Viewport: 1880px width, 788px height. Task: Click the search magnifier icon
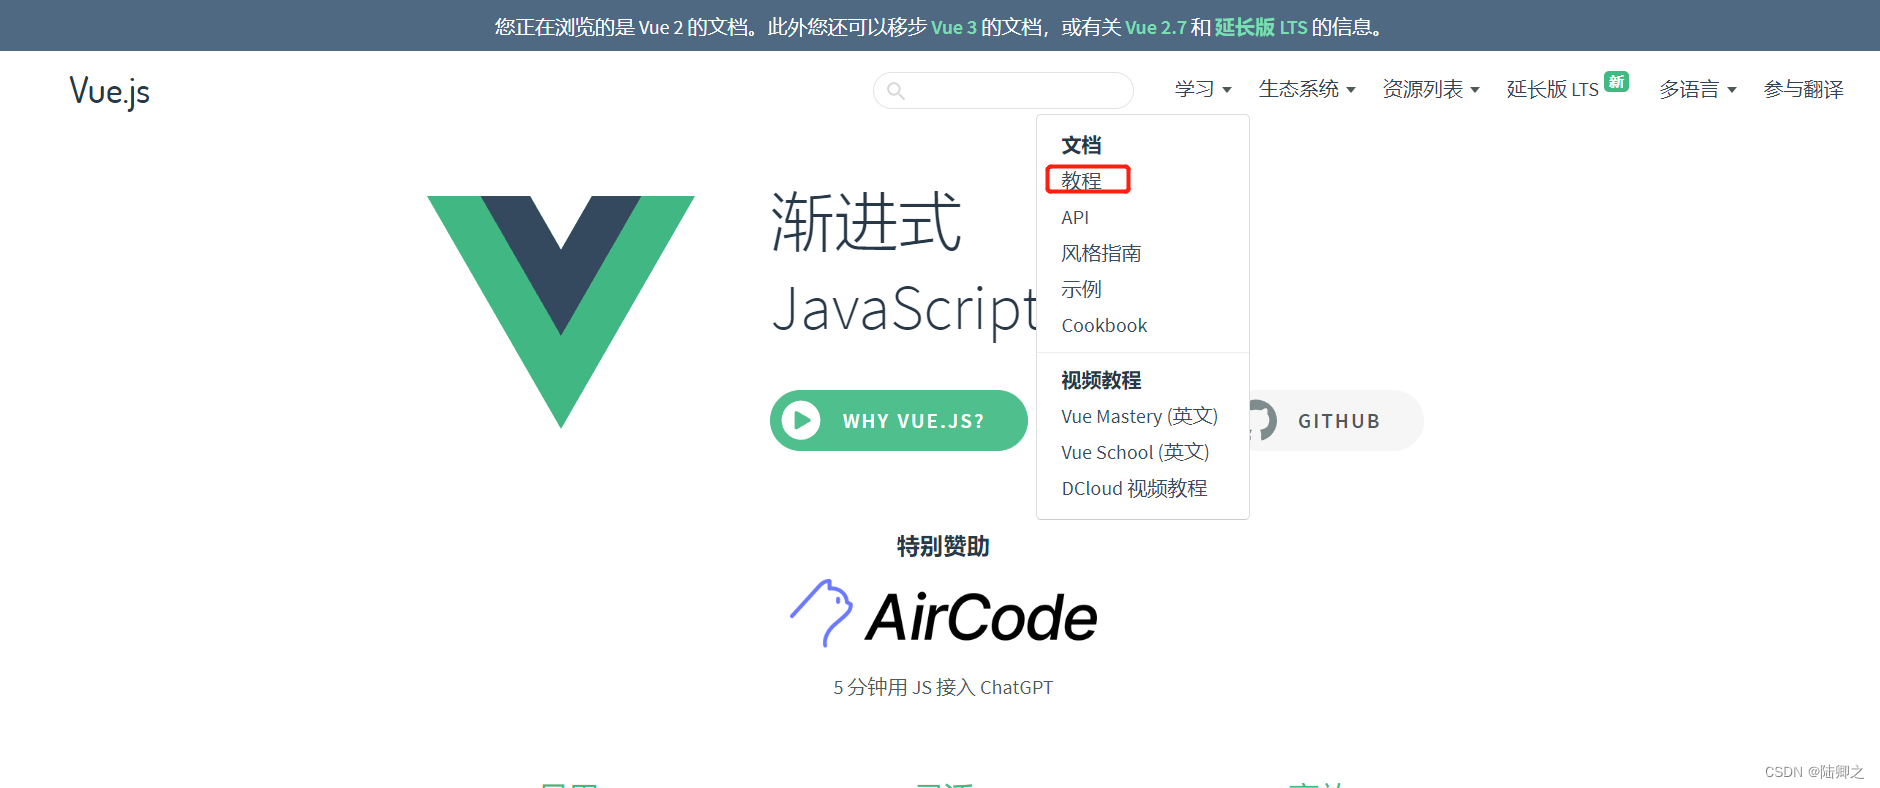[x=896, y=91]
